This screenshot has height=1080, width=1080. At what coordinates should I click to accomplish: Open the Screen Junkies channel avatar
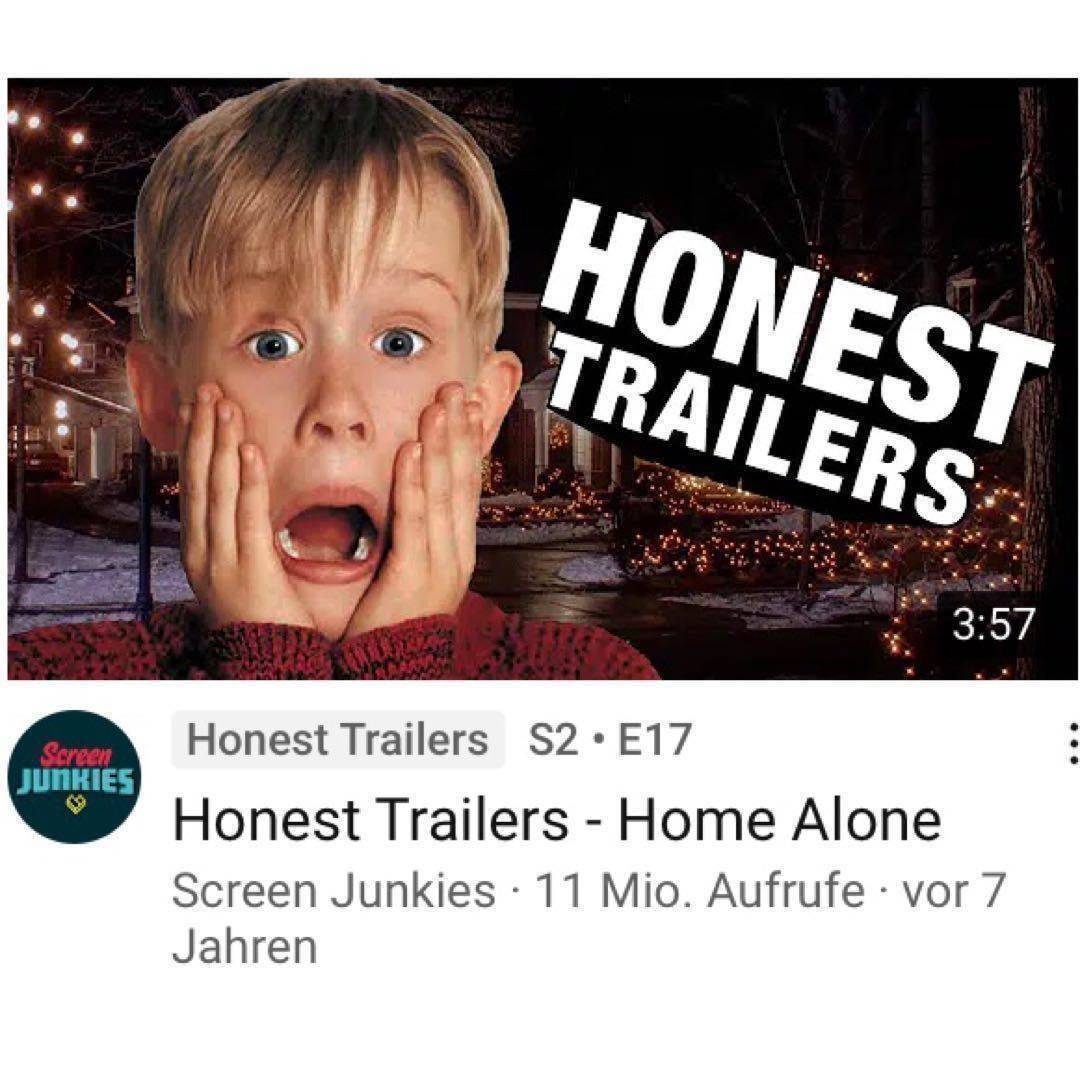point(74,776)
